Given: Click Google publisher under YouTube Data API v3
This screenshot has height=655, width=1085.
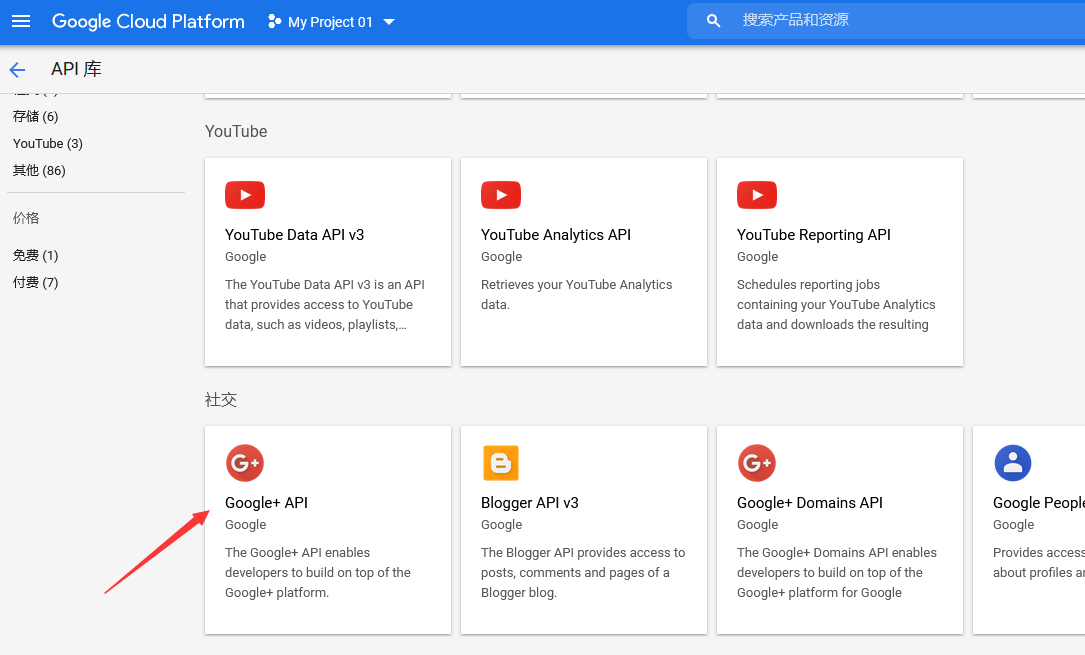Looking at the screenshot, I should click(246, 257).
